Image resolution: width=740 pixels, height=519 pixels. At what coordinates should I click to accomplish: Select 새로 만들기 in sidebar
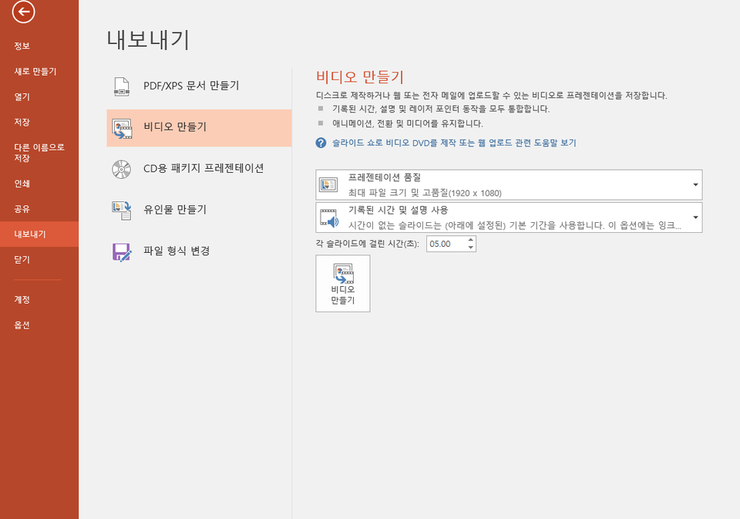tap(35, 71)
